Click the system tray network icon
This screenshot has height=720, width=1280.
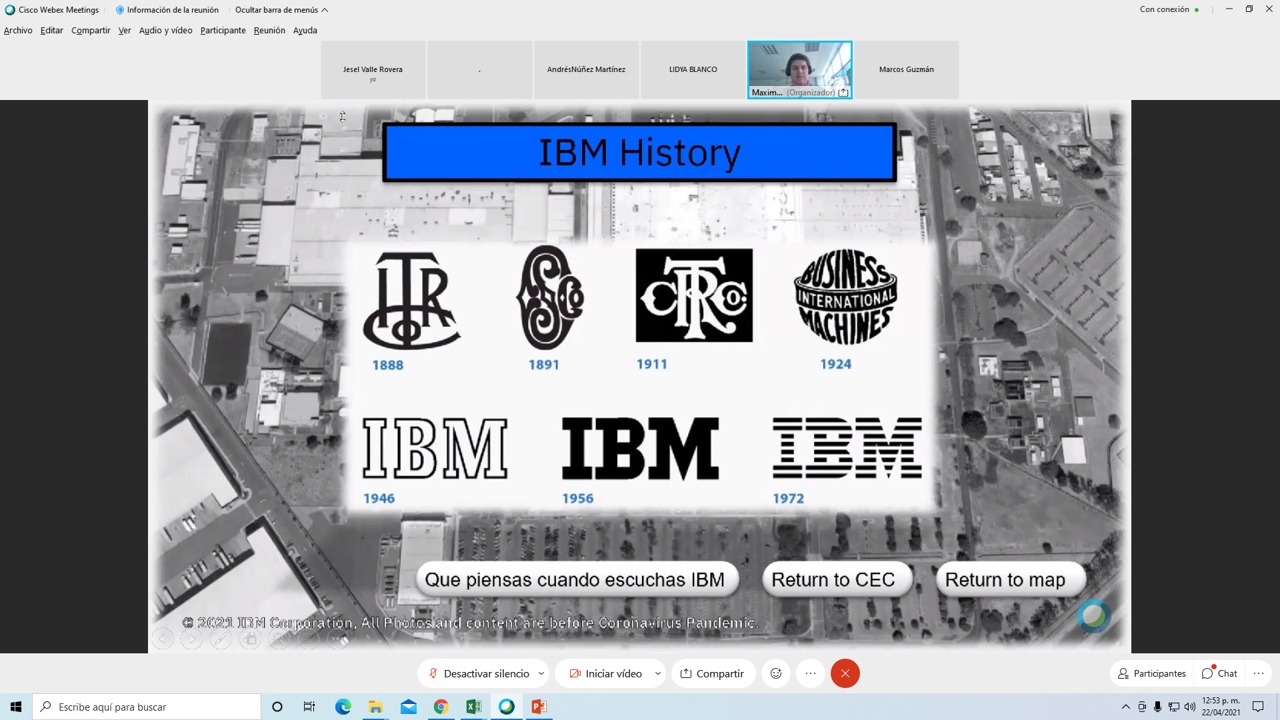point(1174,707)
